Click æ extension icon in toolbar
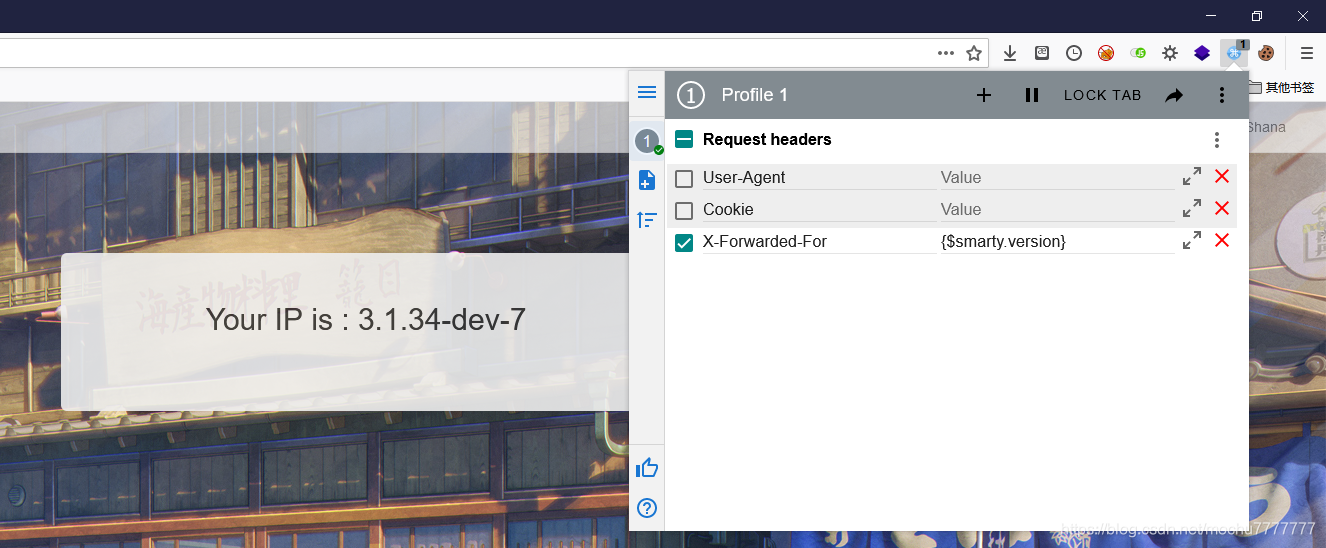The height and width of the screenshot is (548, 1326). 1042,53
